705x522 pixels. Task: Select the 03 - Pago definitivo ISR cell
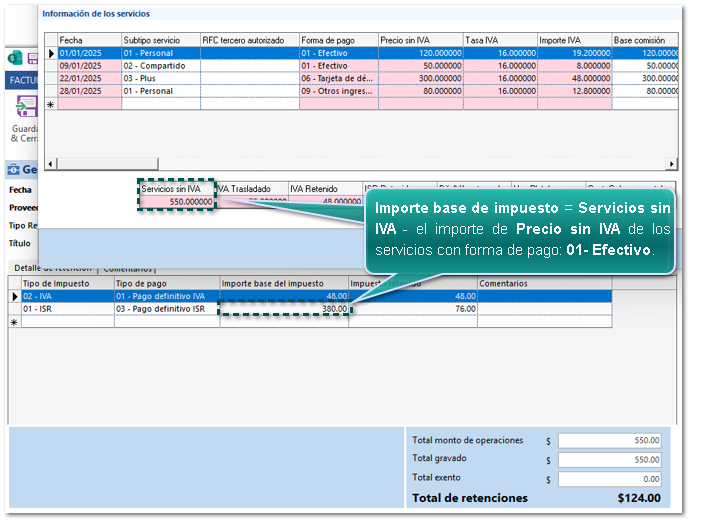coord(166,309)
